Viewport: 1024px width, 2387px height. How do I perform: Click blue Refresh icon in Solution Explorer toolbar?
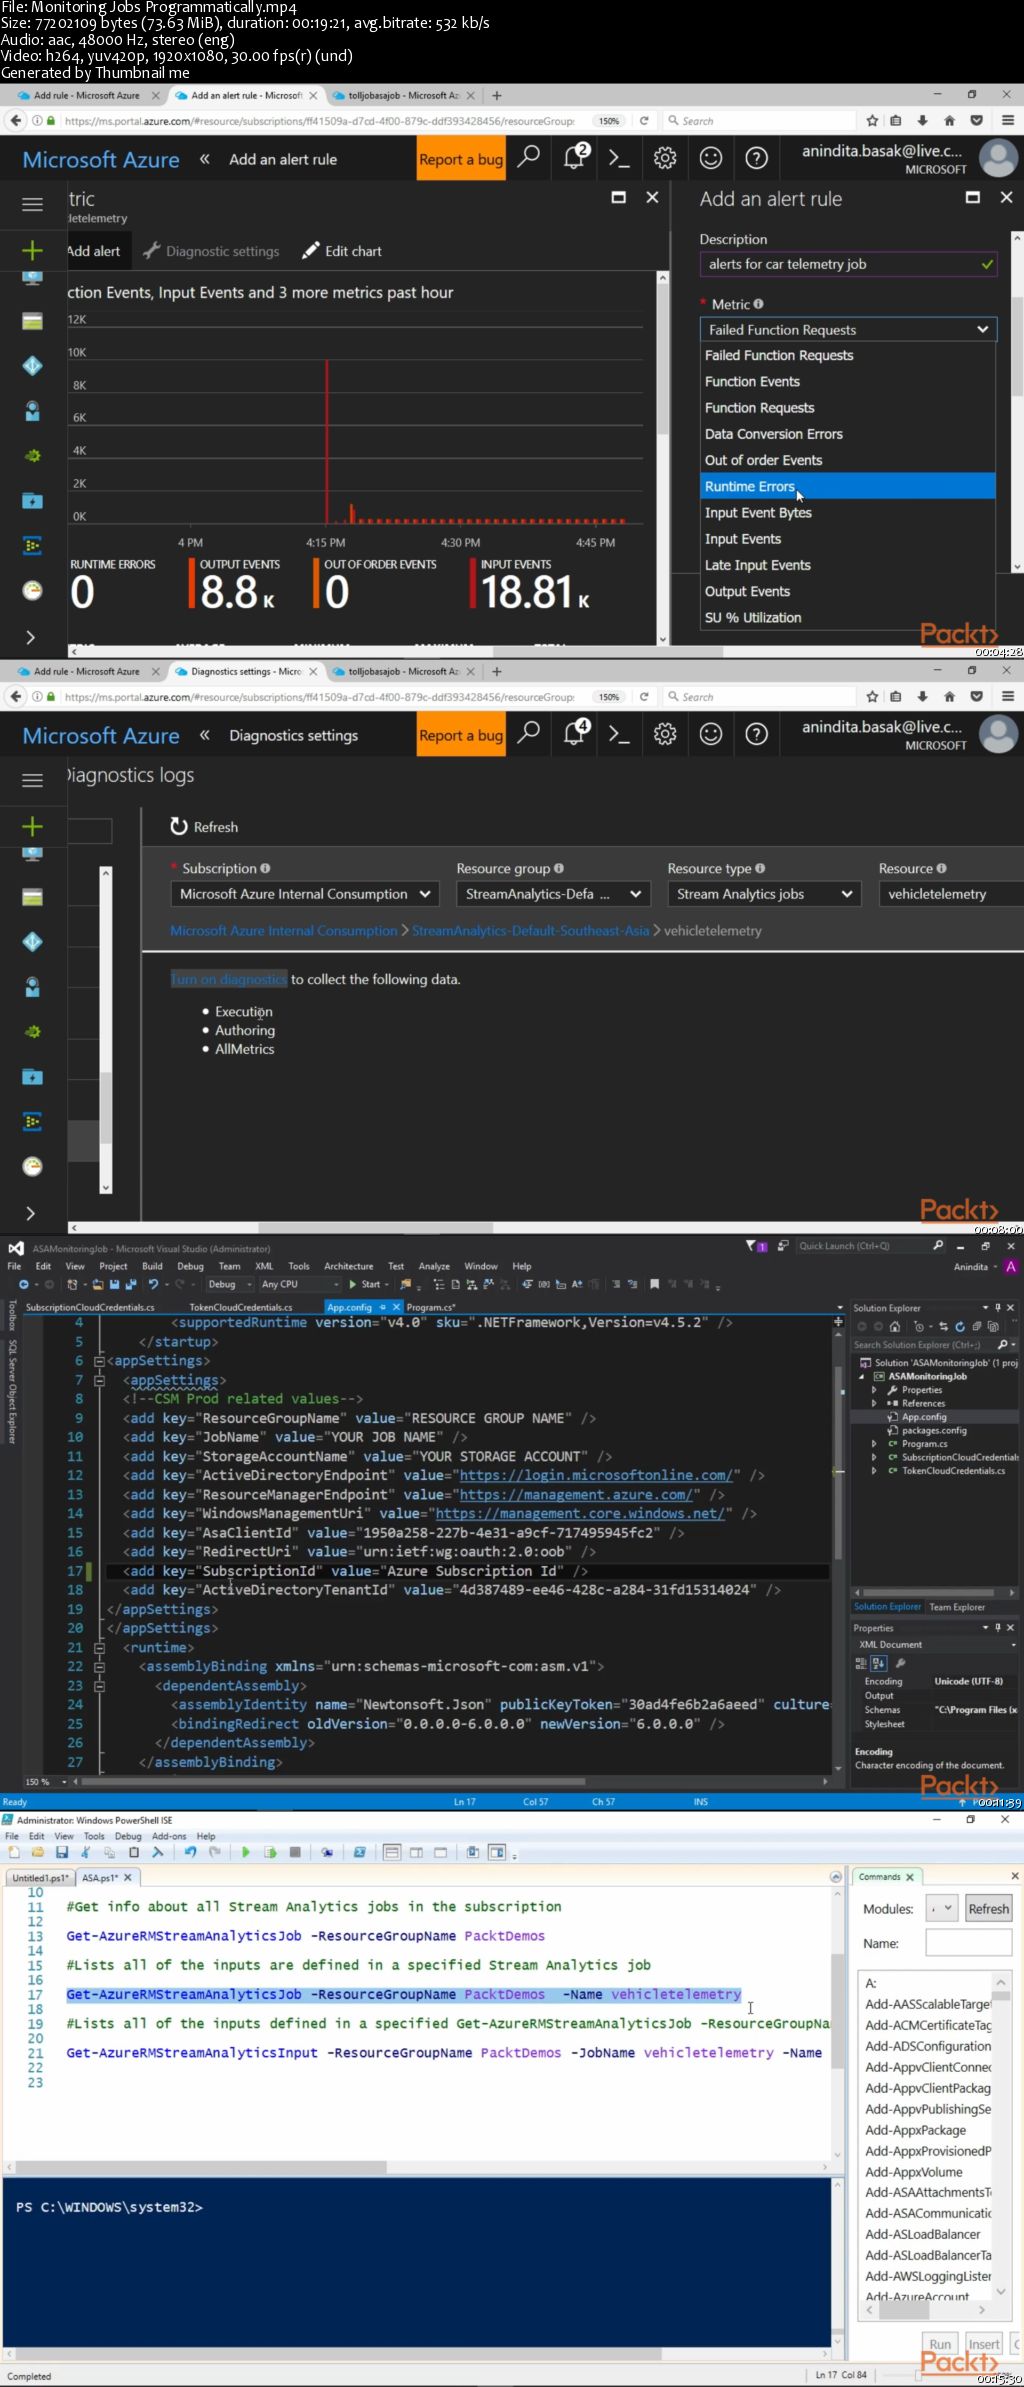click(960, 1326)
